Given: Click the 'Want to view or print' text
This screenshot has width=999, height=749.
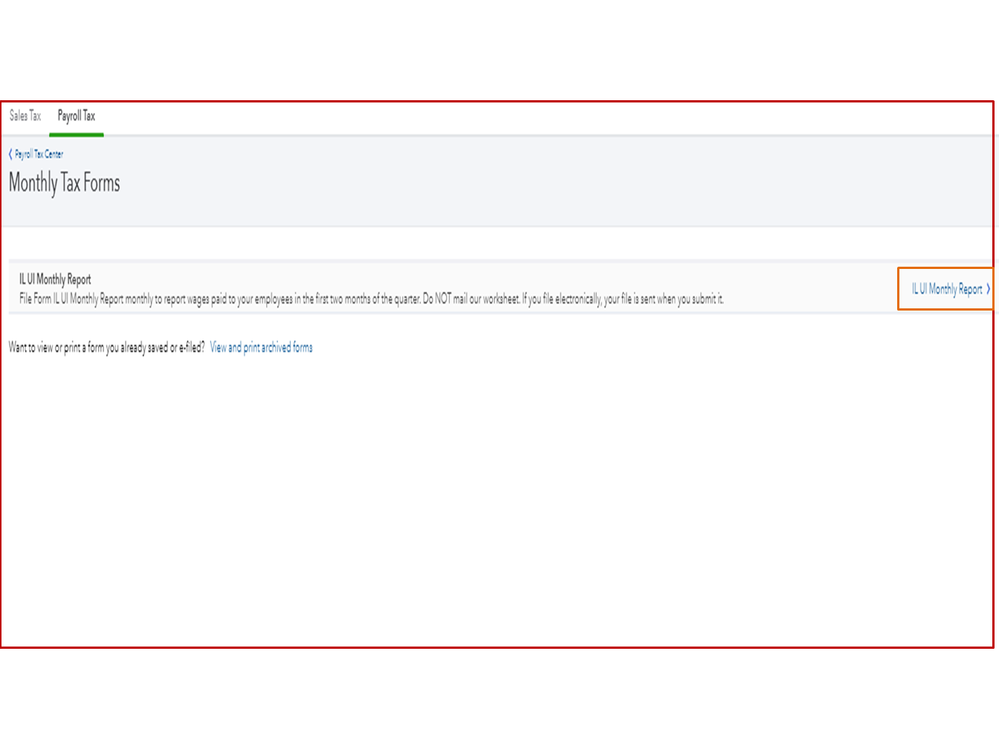Looking at the screenshot, I should coord(106,348).
